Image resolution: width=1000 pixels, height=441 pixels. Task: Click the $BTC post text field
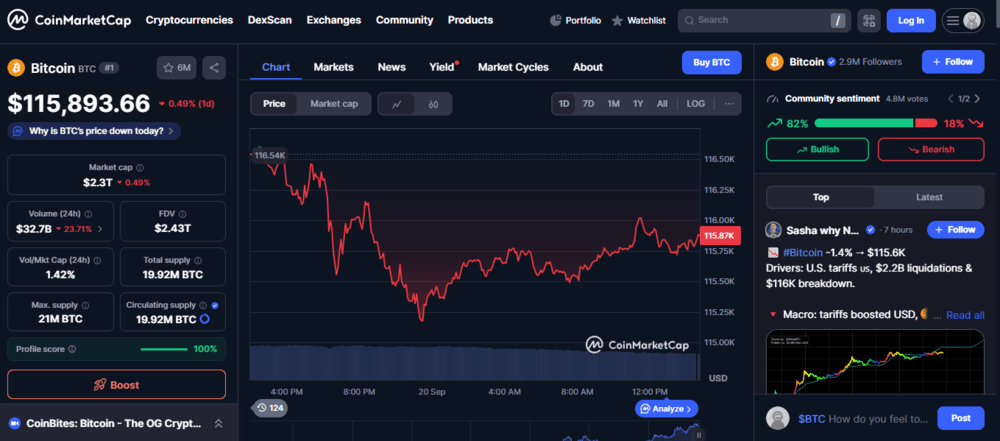coord(864,419)
